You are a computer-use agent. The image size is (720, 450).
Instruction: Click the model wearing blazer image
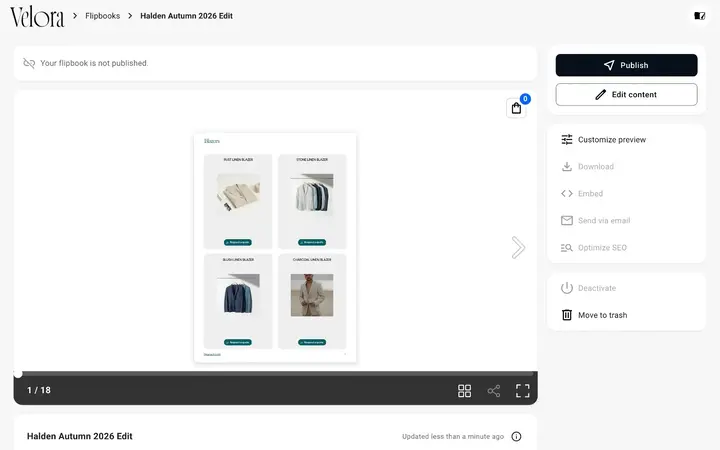click(x=312, y=295)
